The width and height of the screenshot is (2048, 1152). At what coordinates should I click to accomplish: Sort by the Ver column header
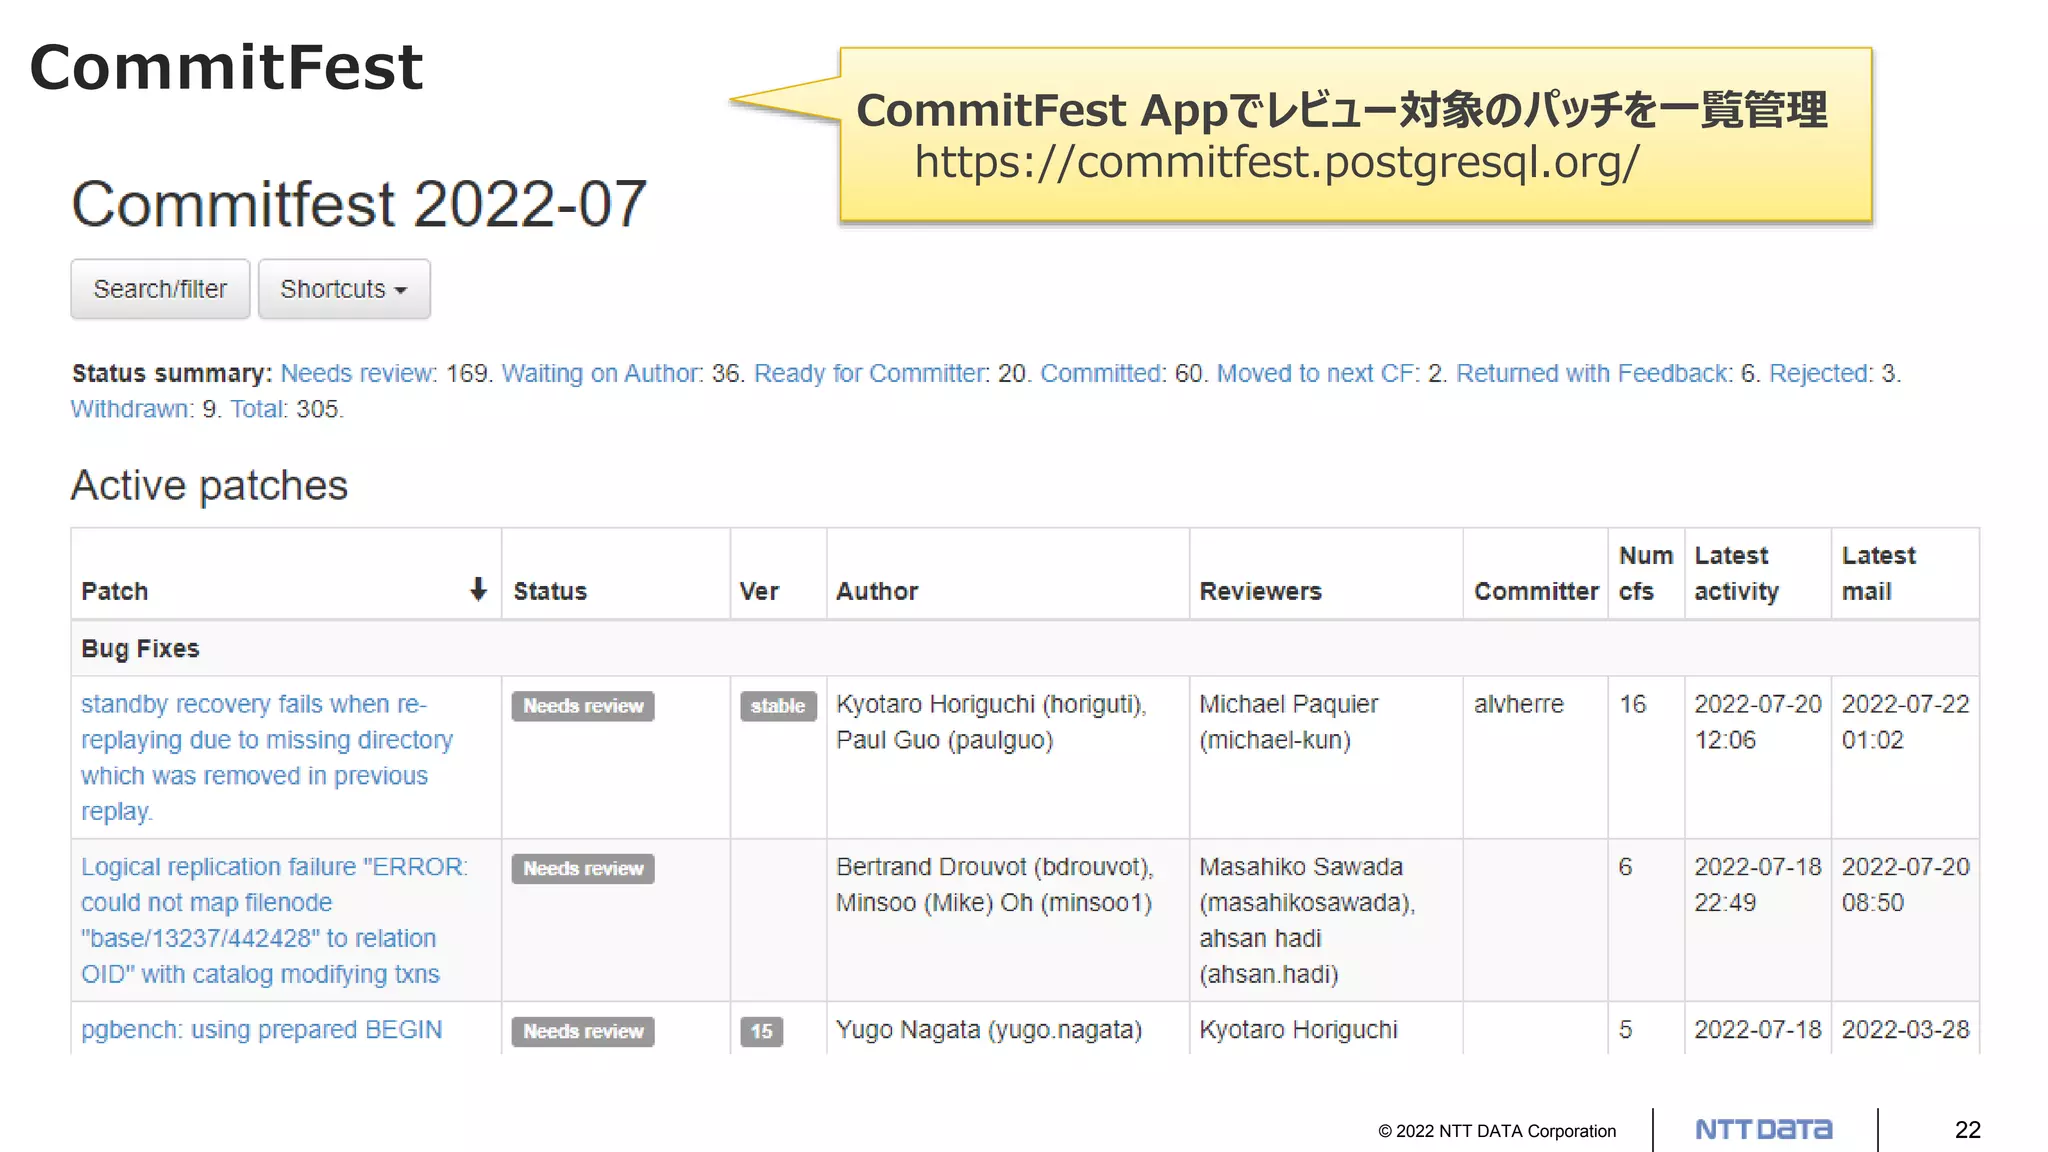759,591
